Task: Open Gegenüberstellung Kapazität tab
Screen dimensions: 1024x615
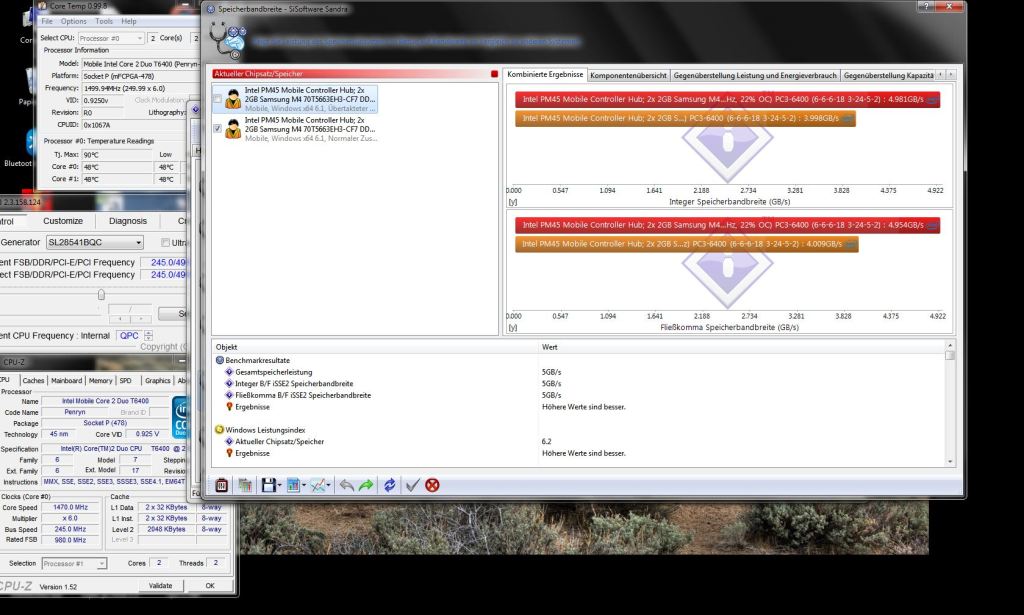Action: point(888,75)
